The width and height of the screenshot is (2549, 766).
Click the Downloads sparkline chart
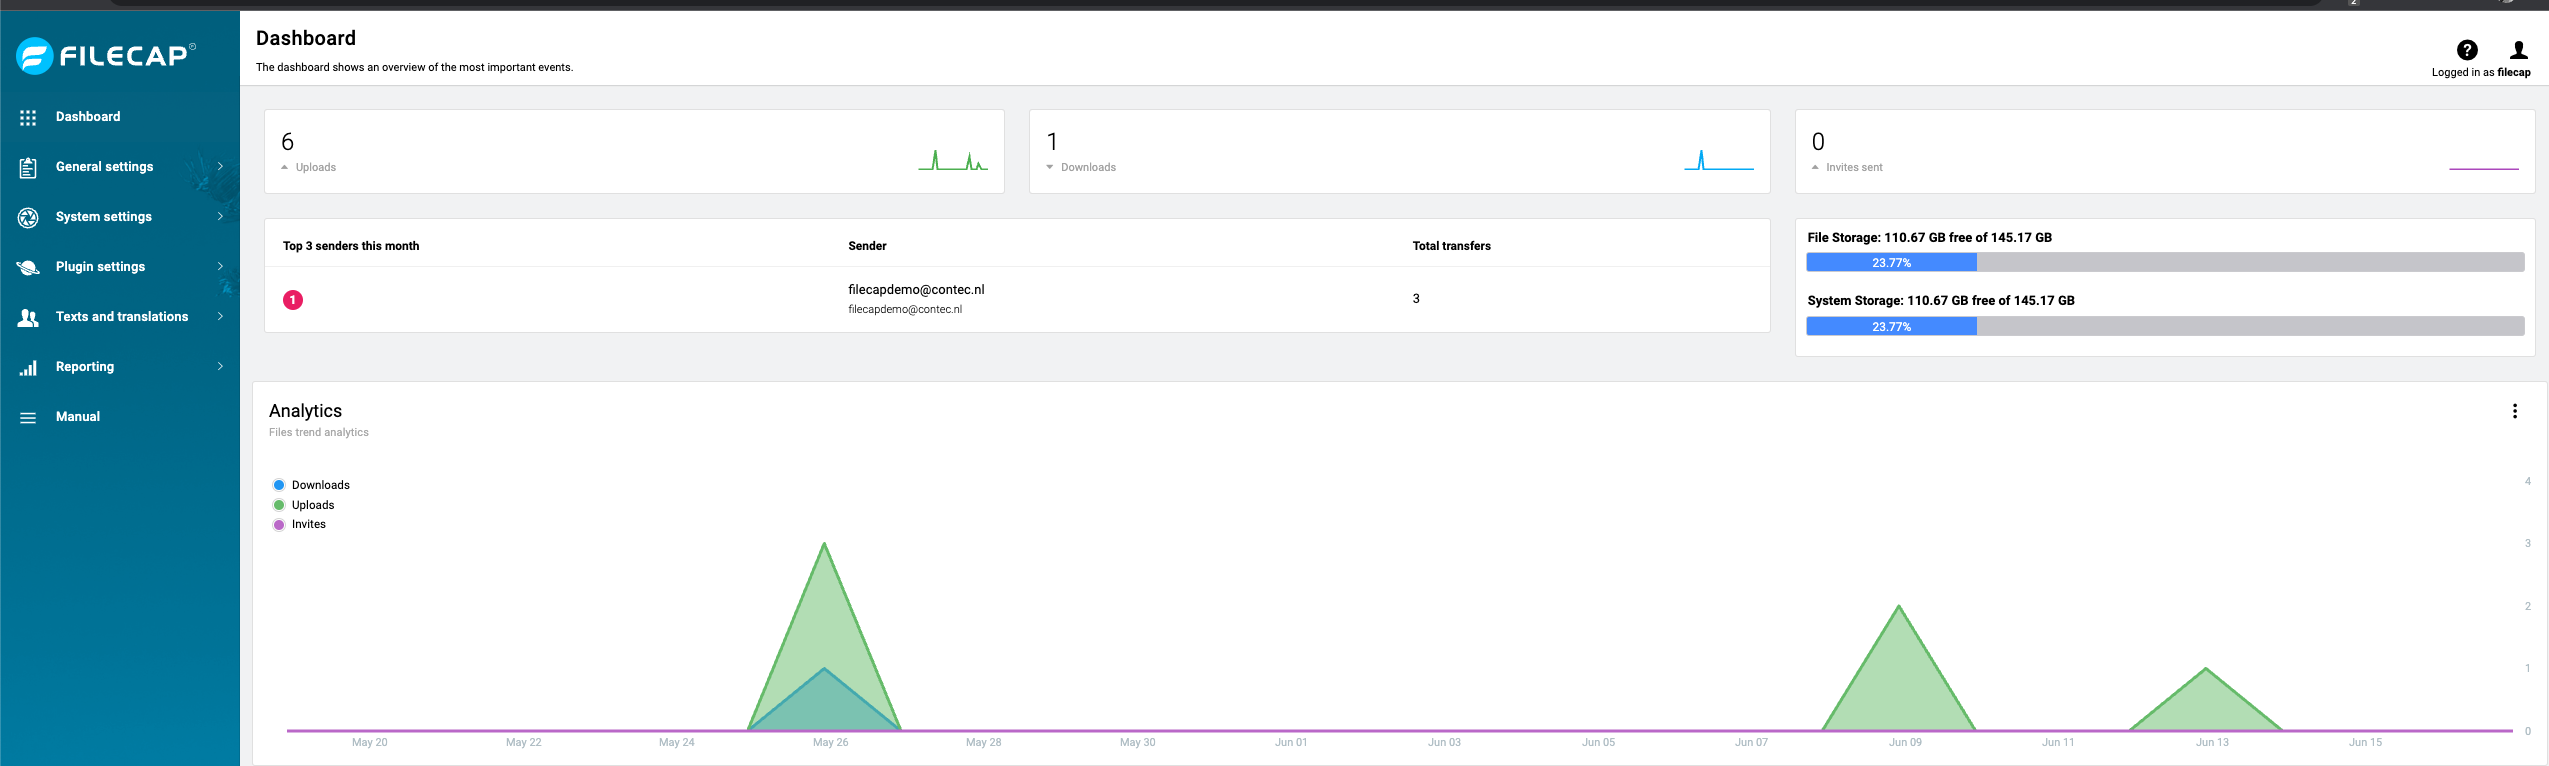coord(1719,160)
